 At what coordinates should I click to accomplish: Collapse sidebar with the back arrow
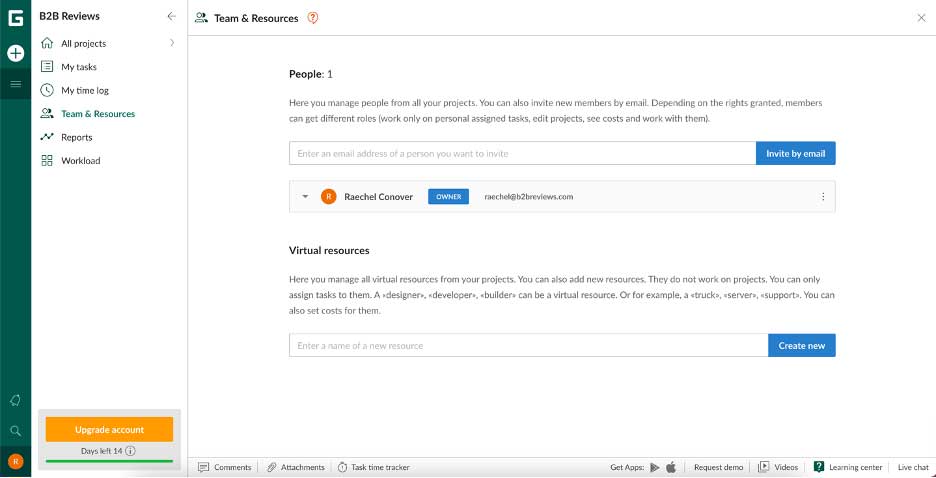[172, 17]
